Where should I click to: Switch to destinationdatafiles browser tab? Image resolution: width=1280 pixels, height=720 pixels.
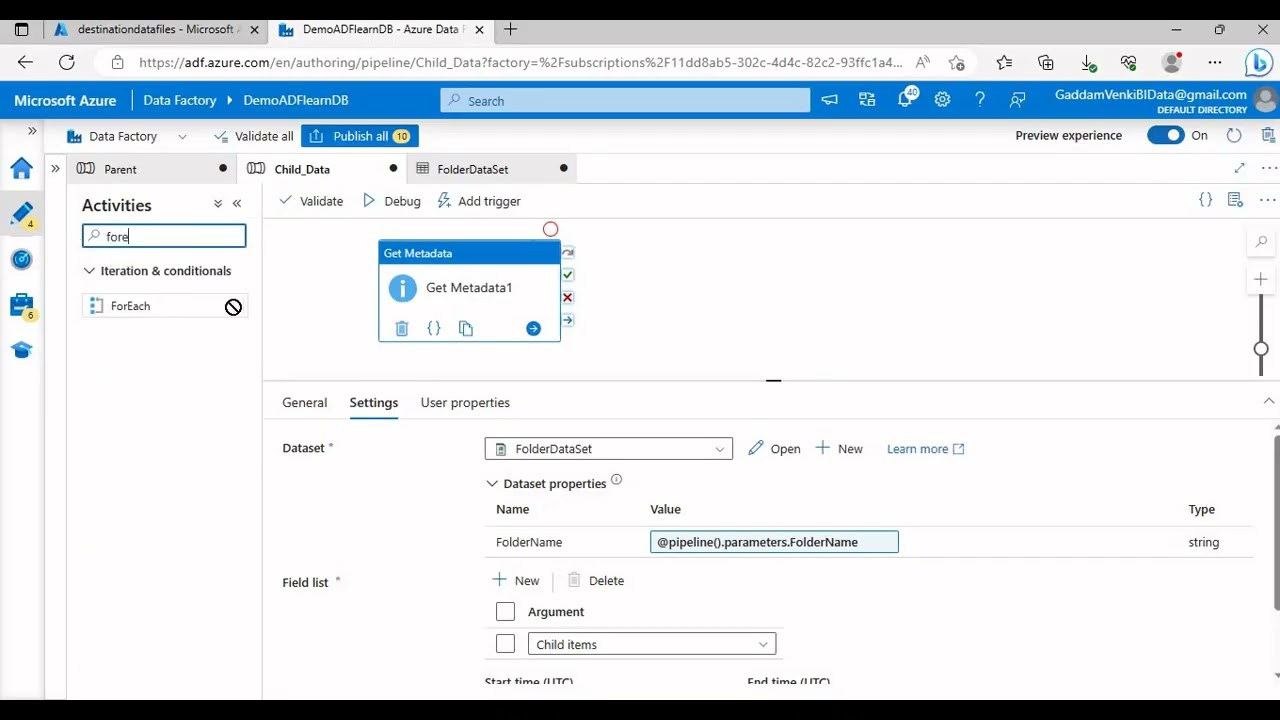point(156,29)
